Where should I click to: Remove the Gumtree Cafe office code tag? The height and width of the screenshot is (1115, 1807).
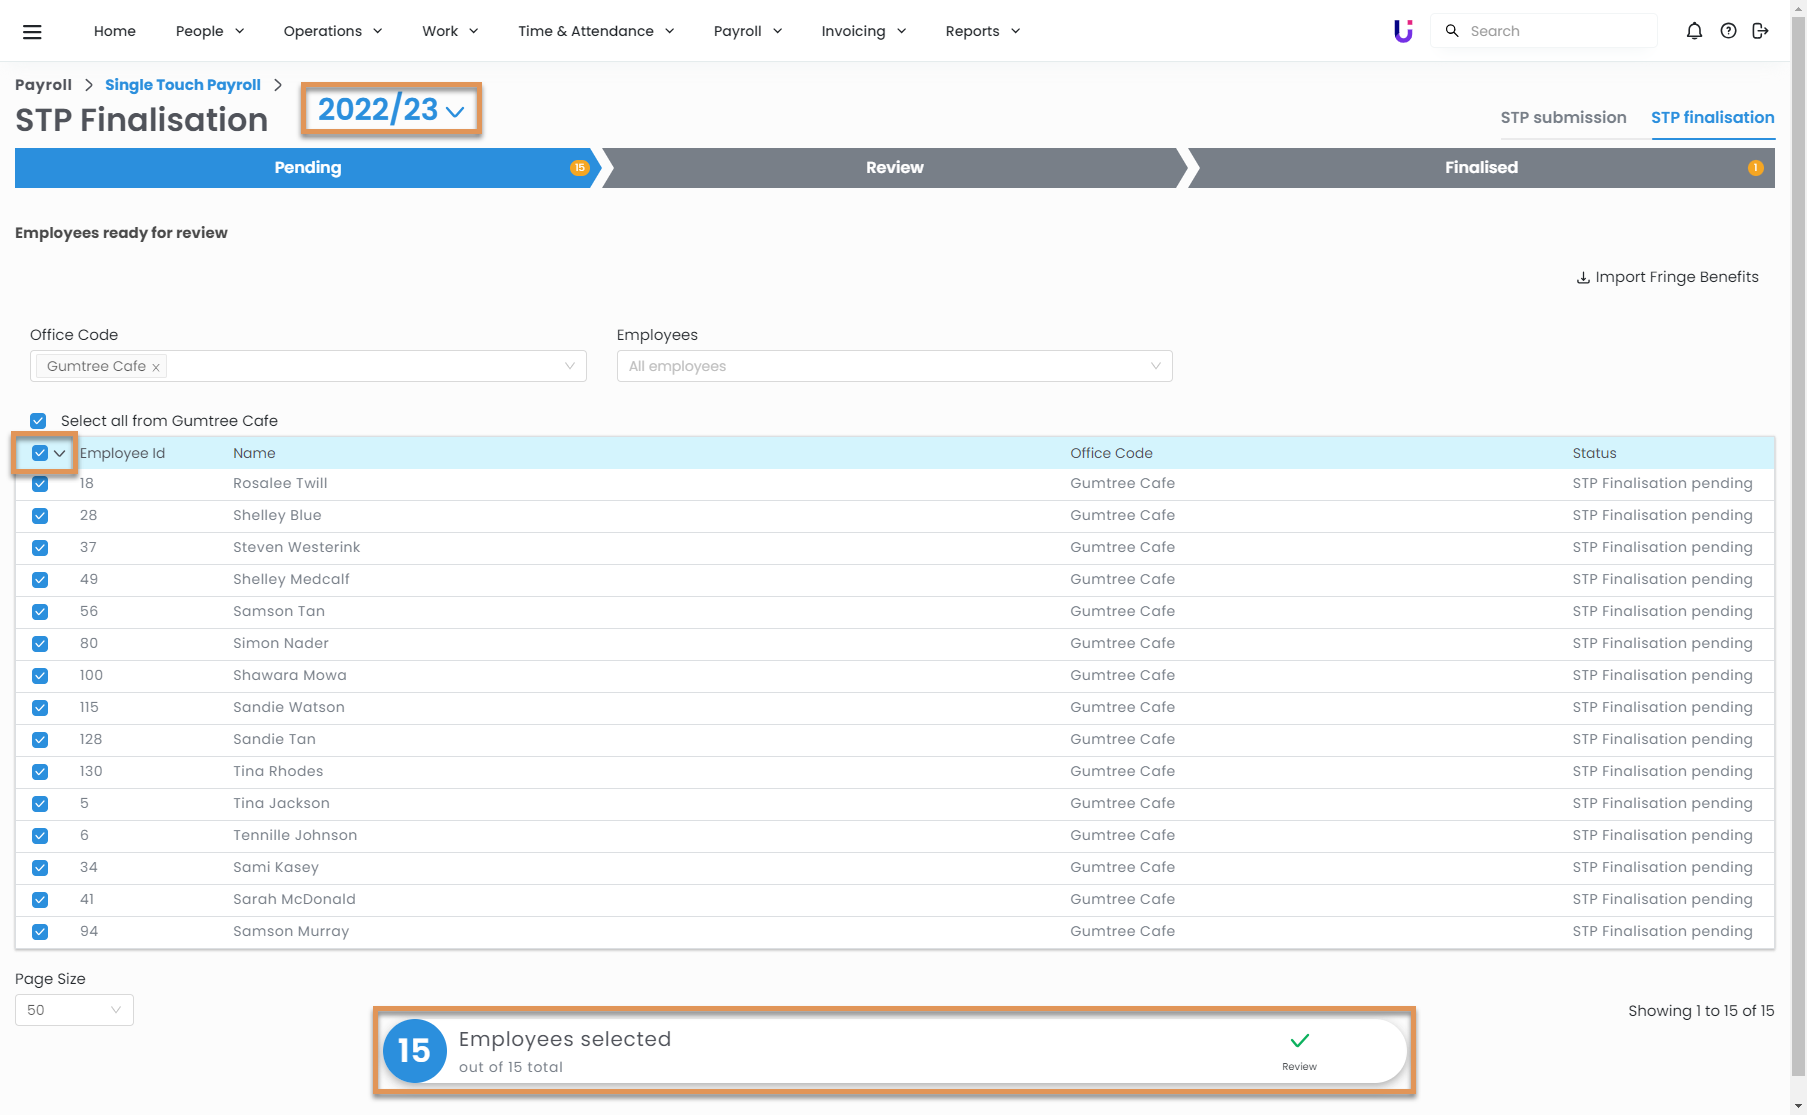(x=156, y=367)
